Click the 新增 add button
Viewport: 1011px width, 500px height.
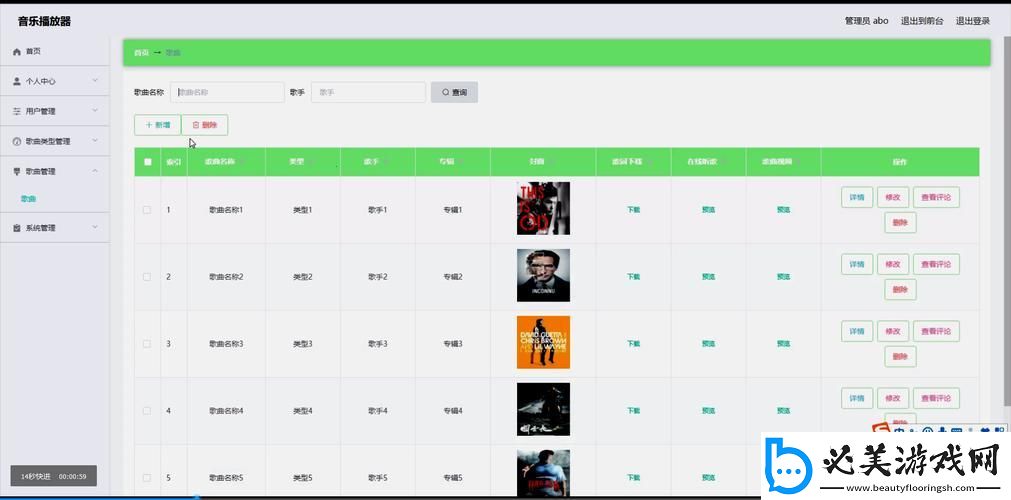tap(157, 125)
